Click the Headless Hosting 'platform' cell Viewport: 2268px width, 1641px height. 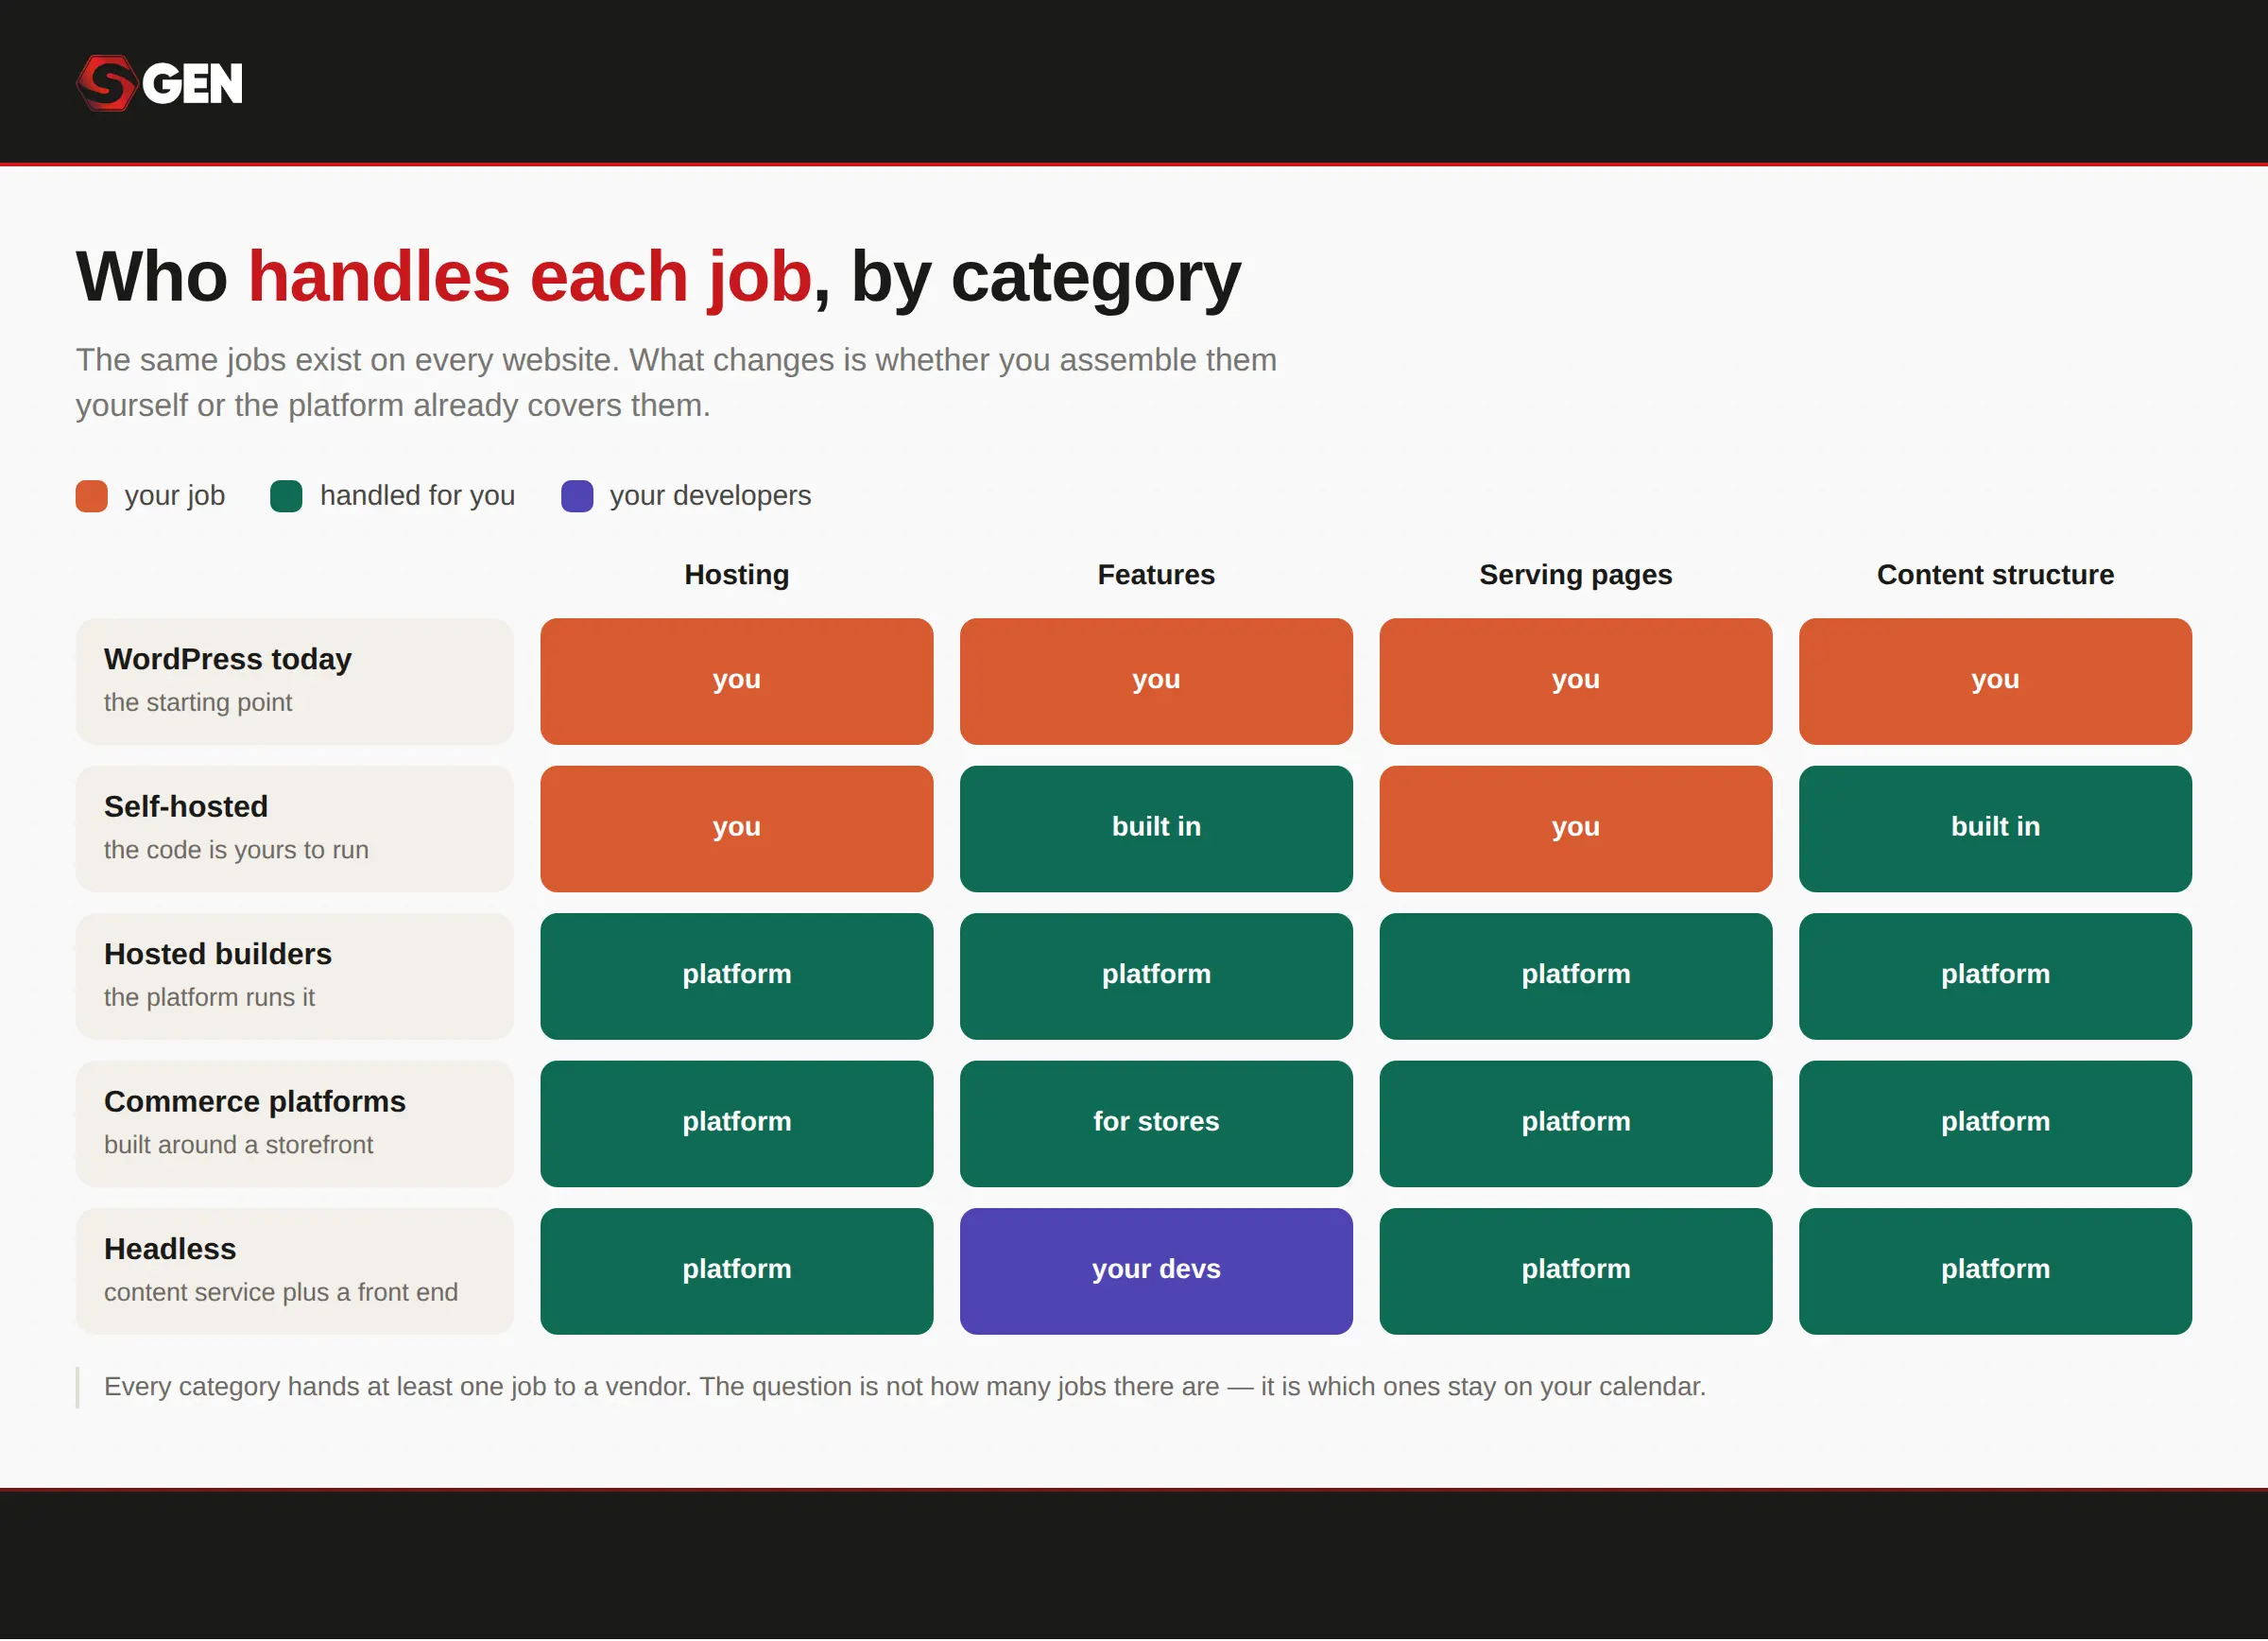pyautogui.click(x=737, y=1271)
